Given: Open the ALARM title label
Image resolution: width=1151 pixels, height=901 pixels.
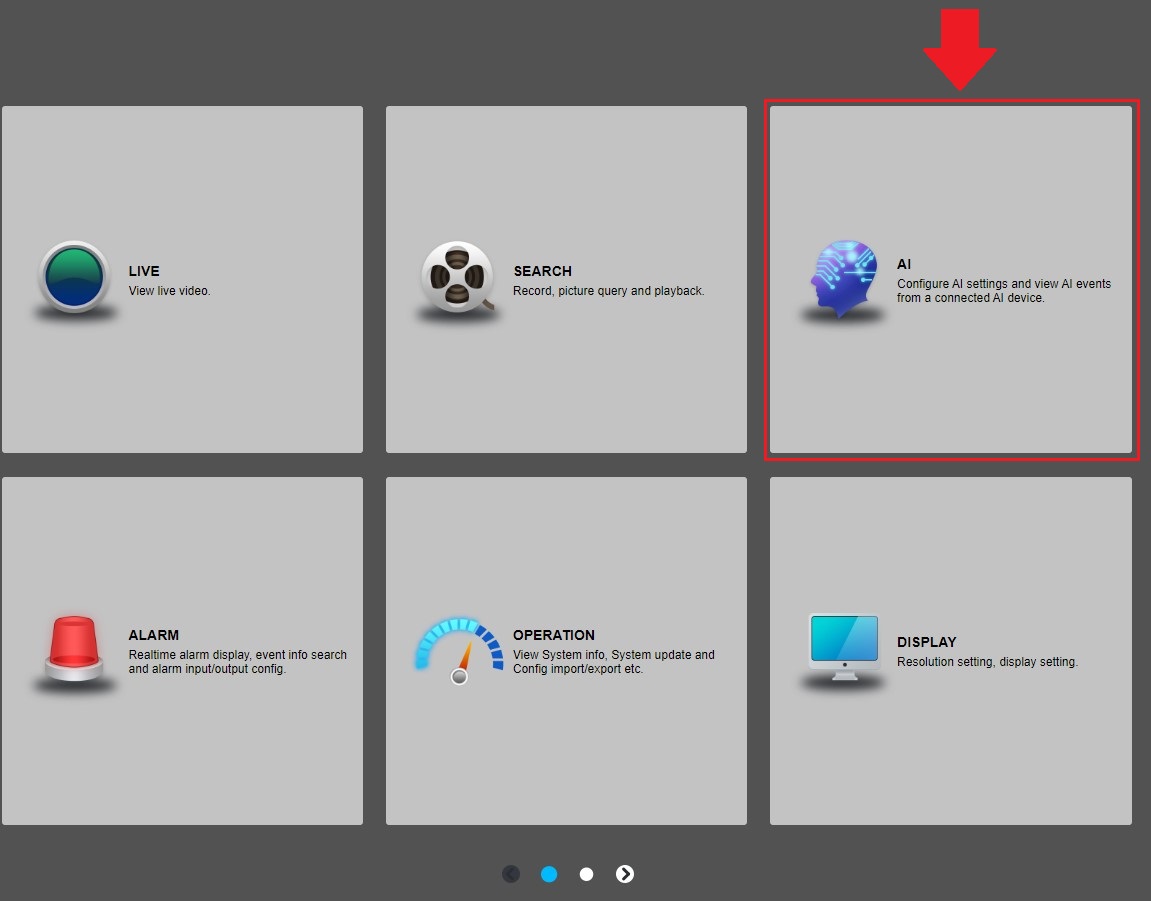Looking at the screenshot, I should click(x=154, y=635).
